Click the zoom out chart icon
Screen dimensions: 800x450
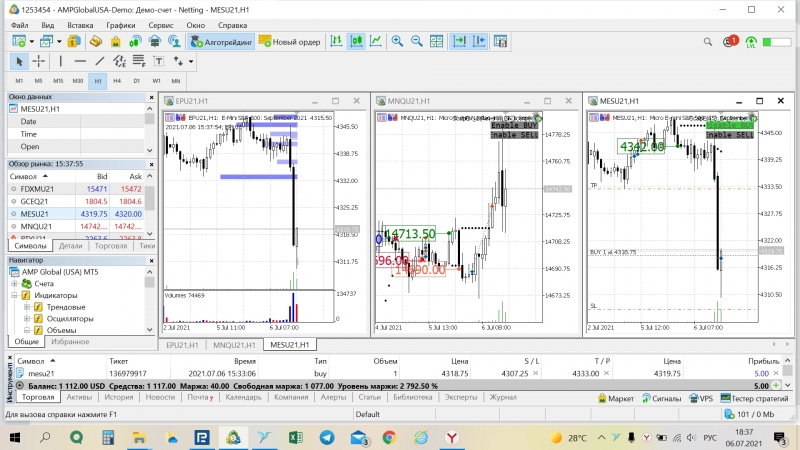pyautogui.click(x=416, y=42)
